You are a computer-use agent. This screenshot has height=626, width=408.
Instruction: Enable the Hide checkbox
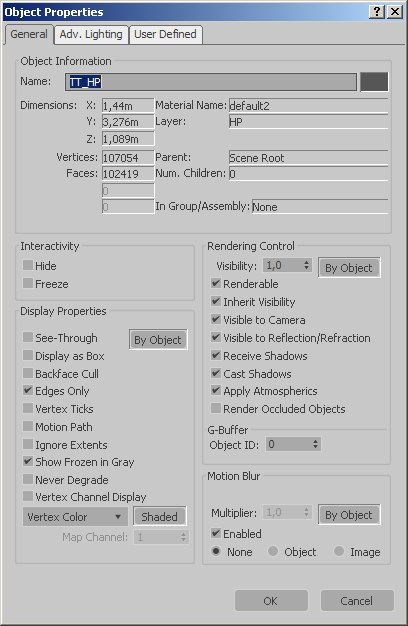tap(28, 265)
